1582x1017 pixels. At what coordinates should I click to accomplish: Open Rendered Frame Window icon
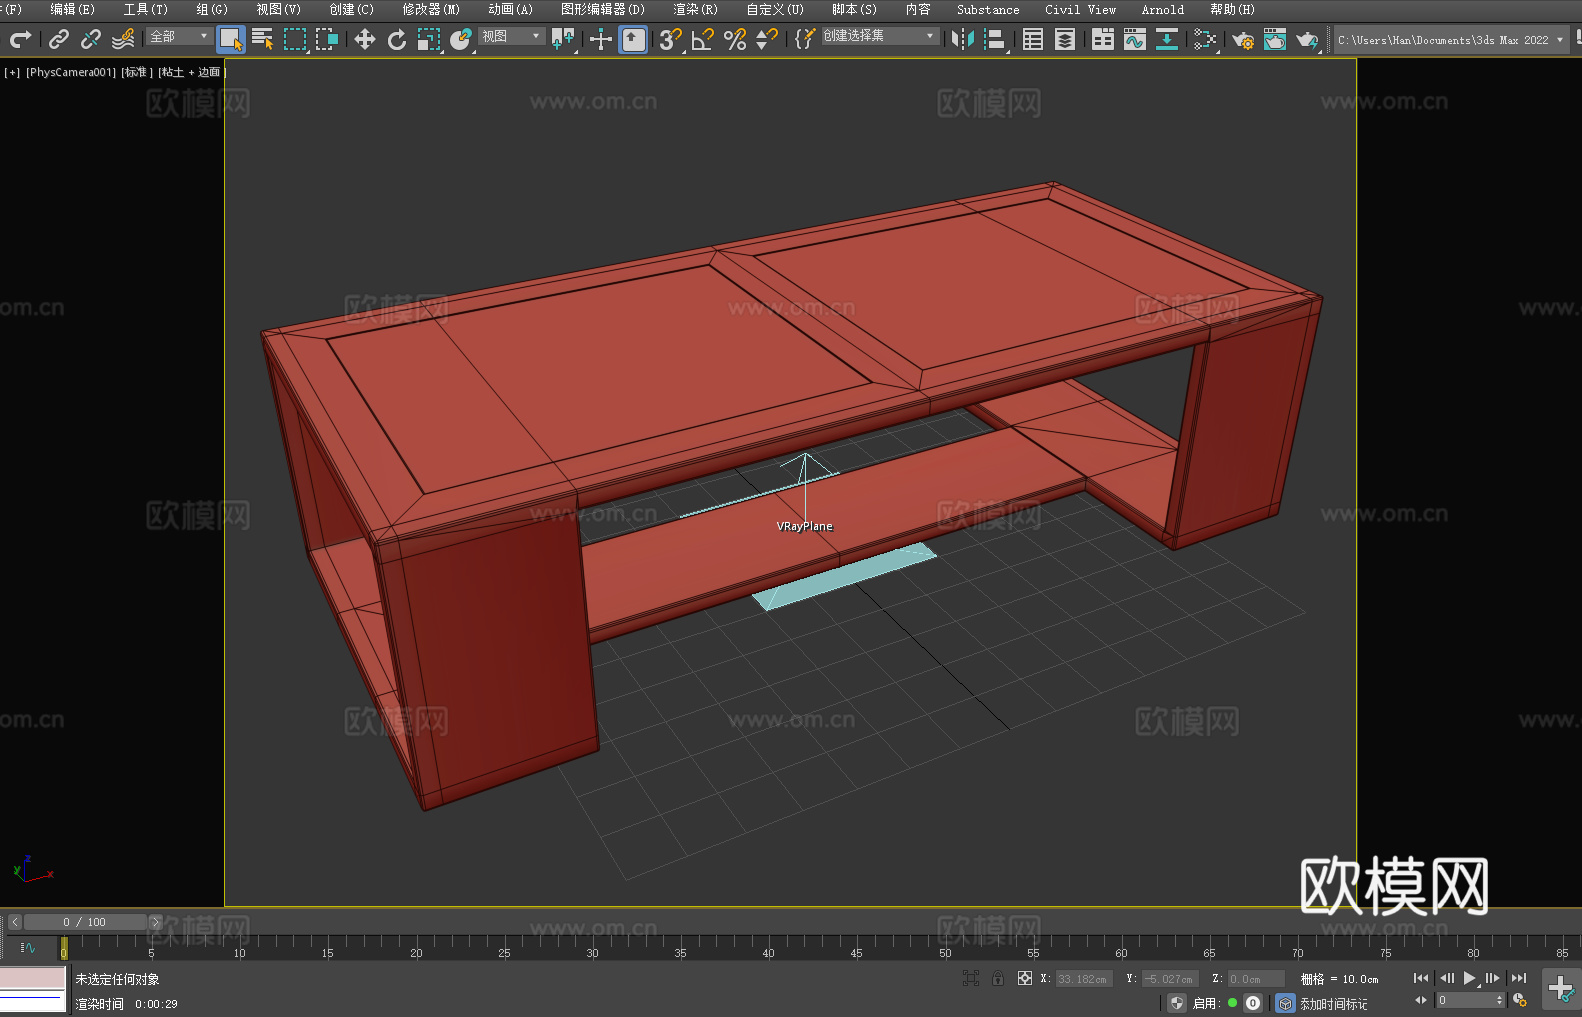(x=1275, y=39)
